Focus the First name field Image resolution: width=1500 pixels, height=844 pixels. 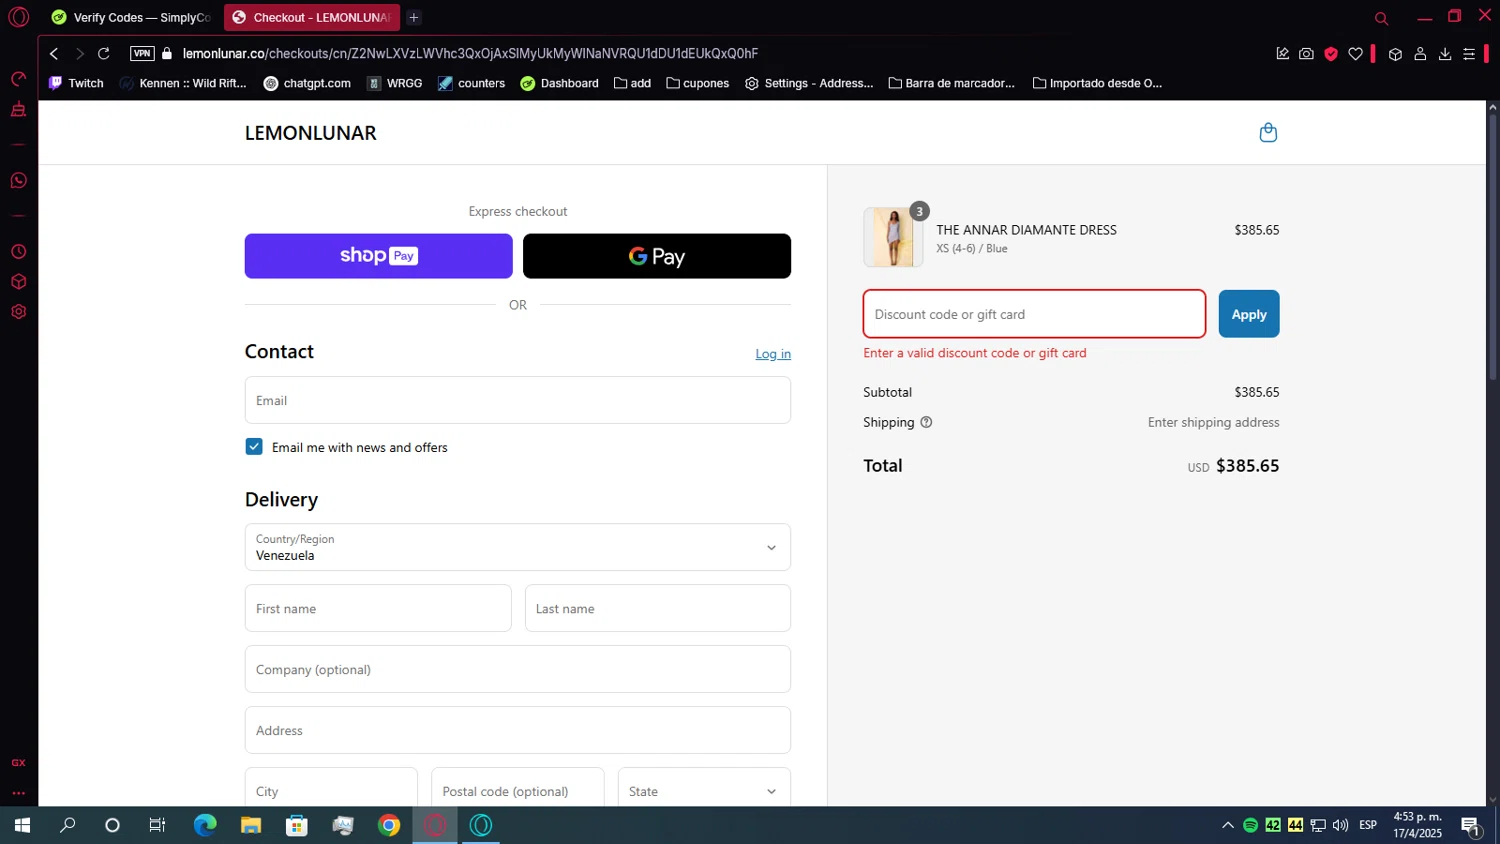pos(378,608)
